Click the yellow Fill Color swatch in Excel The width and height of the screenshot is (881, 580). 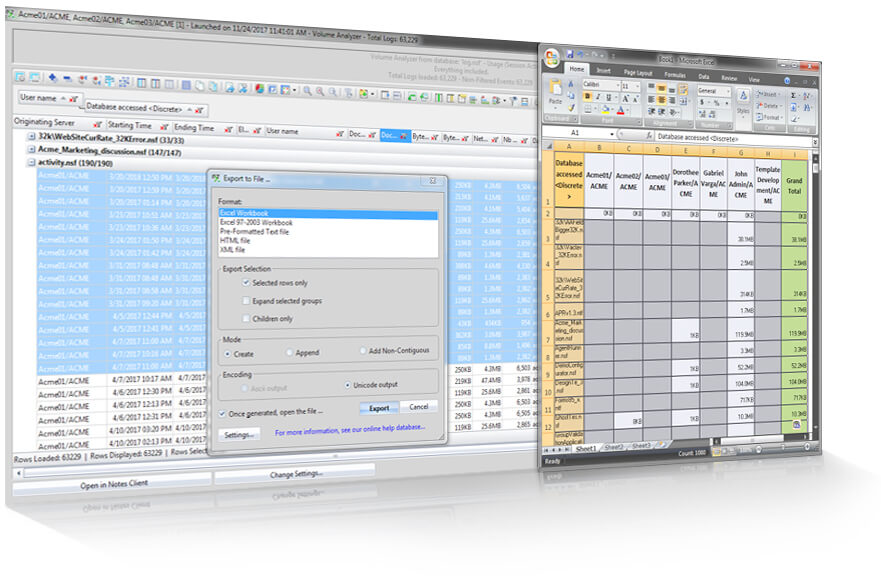pos(606,109)
